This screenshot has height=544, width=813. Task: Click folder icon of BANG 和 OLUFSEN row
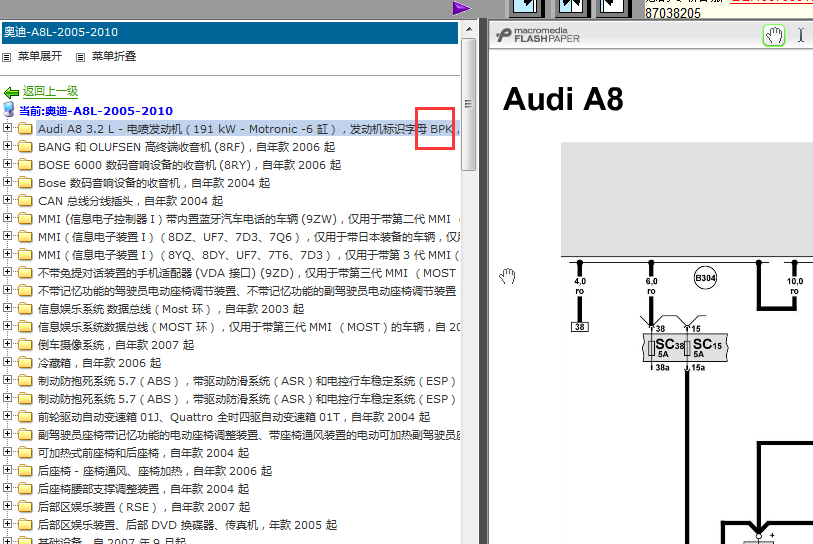[25, 147]
